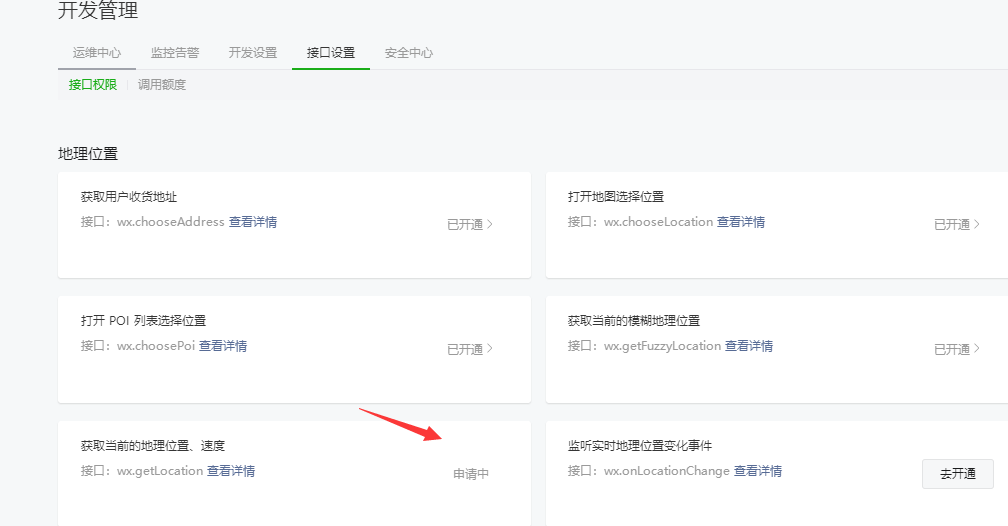The height and width of the screenshot is (526, 1008).
Task: Switch to the 调用额度 sub-tab
Action: click(x=162, y=85)
